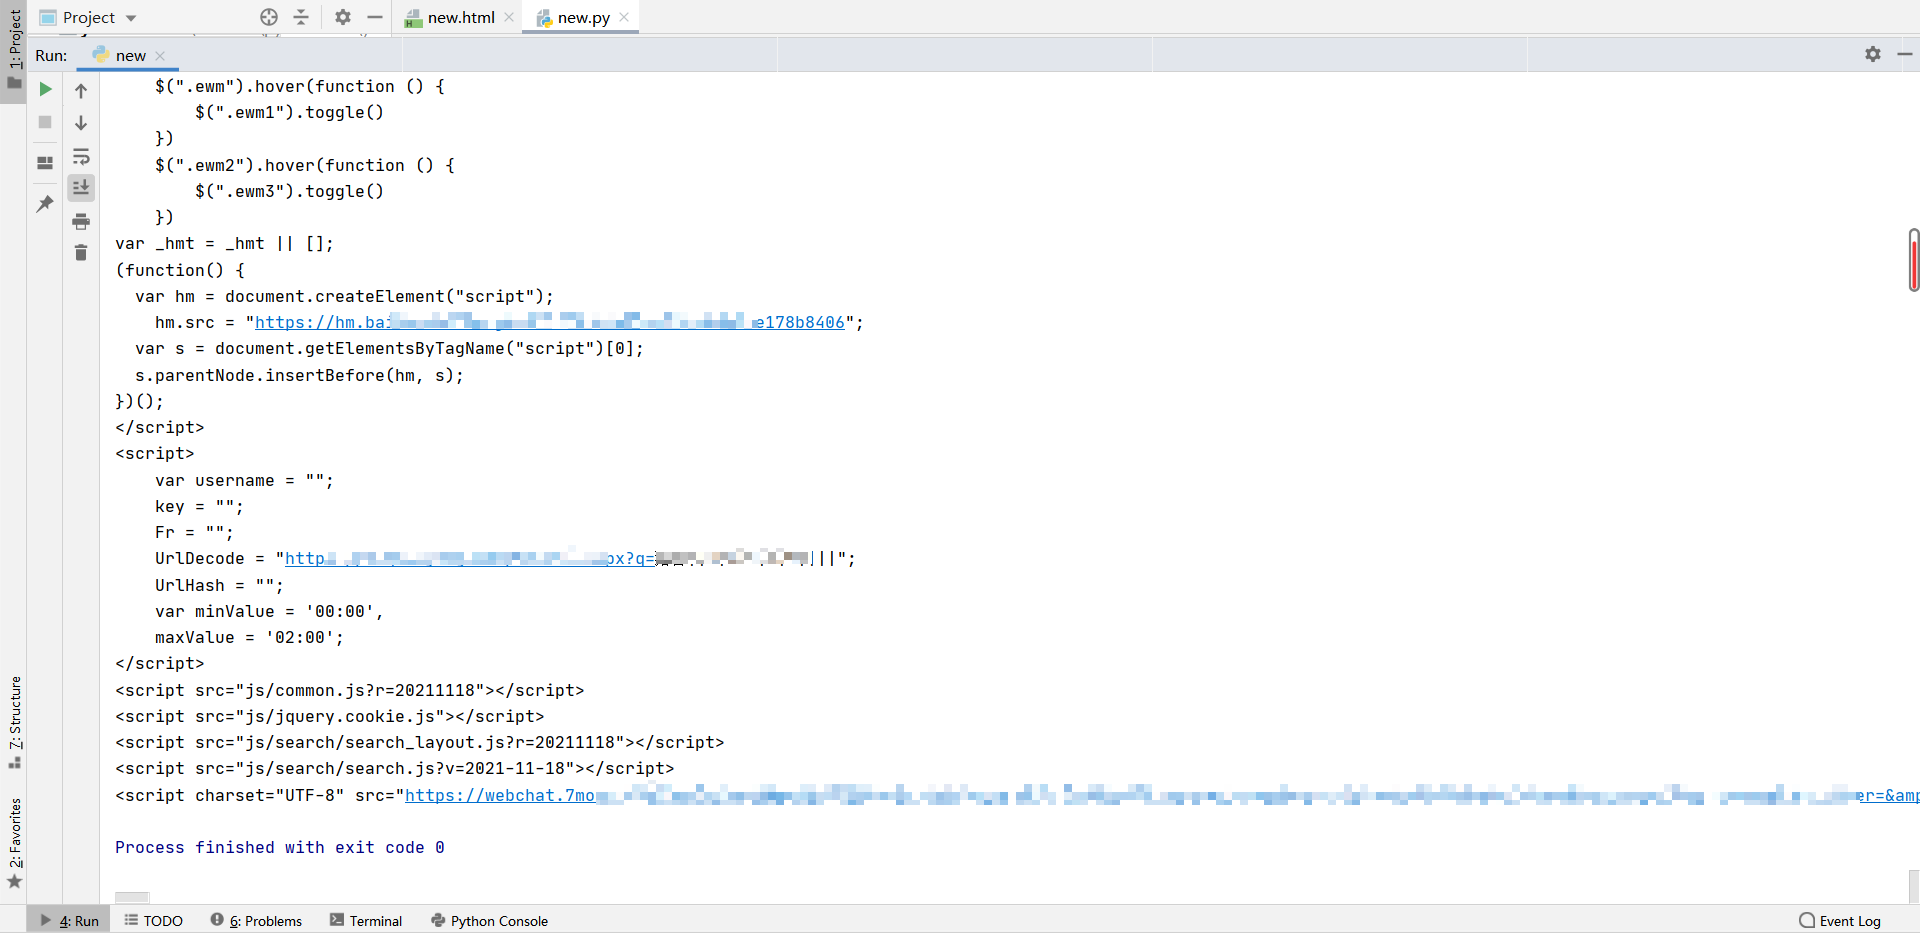Click the $(".ewm2").hover(function () line

pos(305,165)
